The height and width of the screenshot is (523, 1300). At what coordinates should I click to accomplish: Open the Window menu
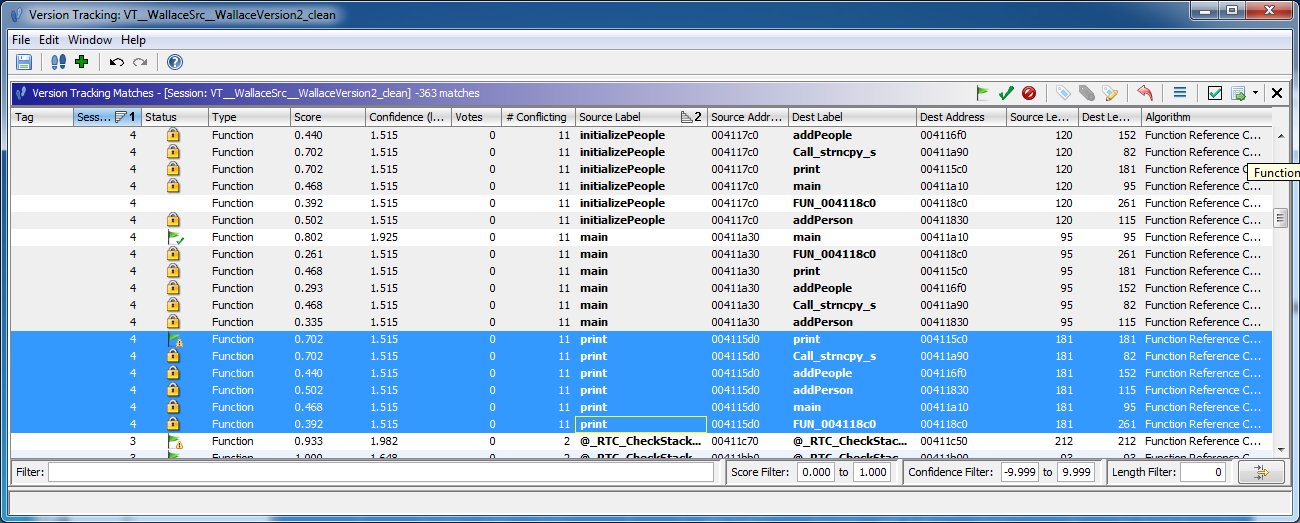tap(90, 40)
